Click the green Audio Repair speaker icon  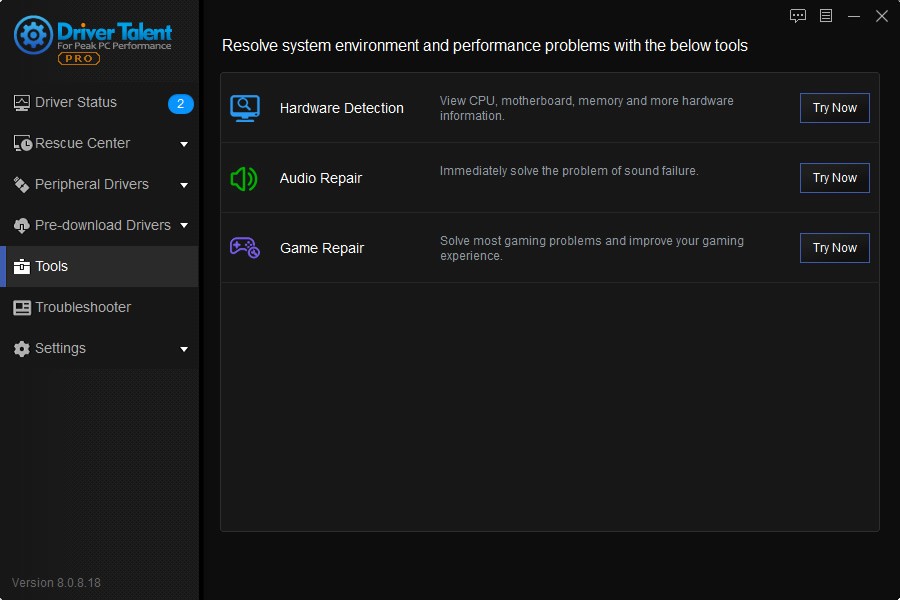(244, 179)
